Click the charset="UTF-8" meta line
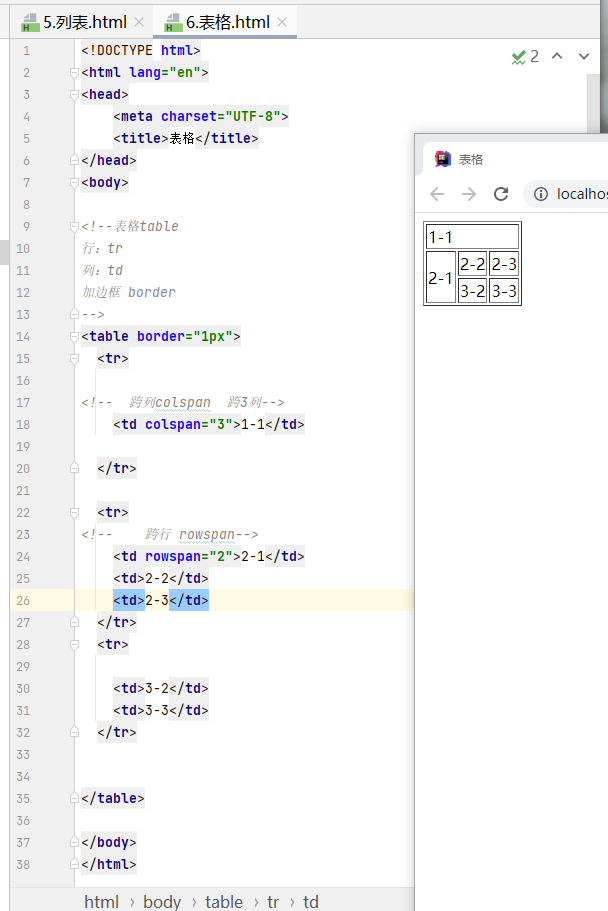The height and width of the screenshot is (911, 608). (201, 117)
